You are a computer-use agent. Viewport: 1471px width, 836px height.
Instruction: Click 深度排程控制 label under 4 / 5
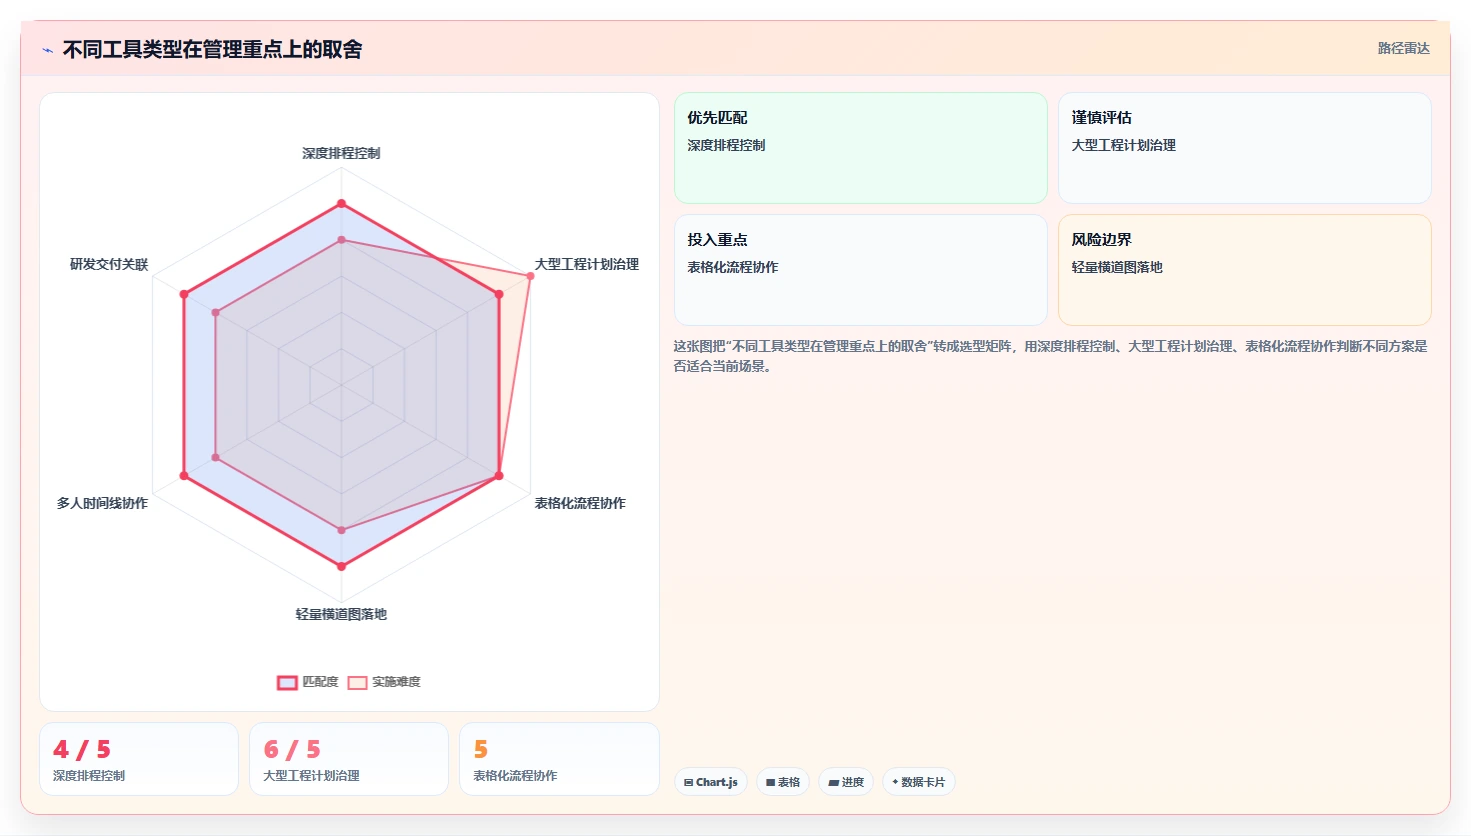coord(89,776)
